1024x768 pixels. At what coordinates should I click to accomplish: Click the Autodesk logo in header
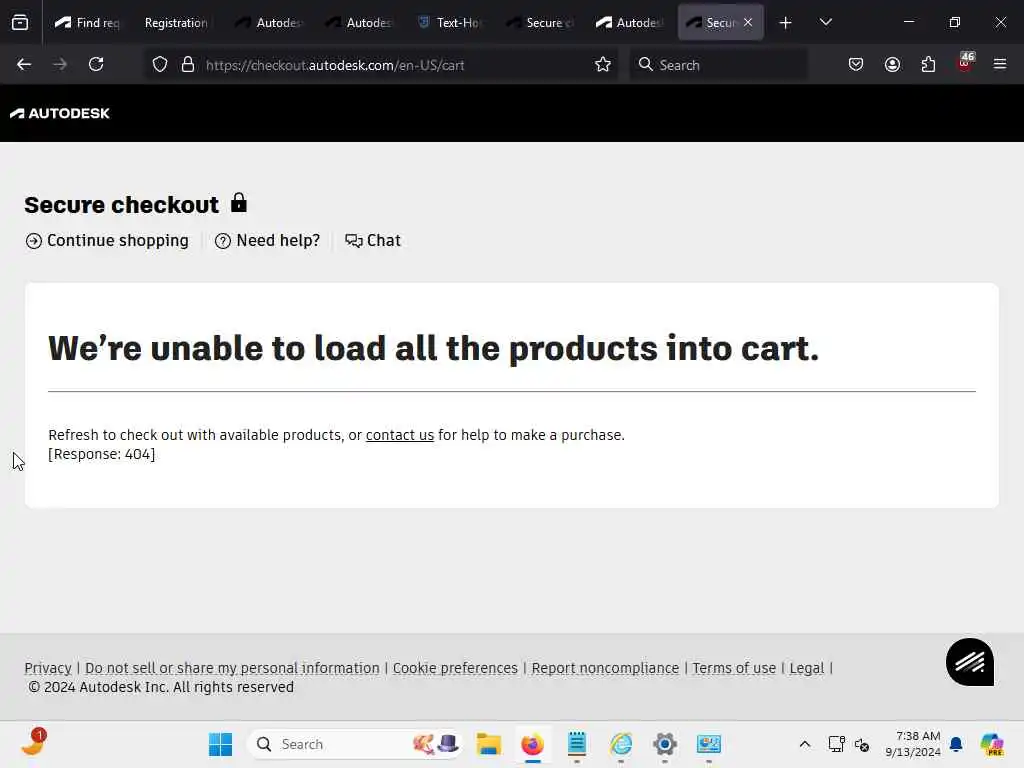pos(60,113)
